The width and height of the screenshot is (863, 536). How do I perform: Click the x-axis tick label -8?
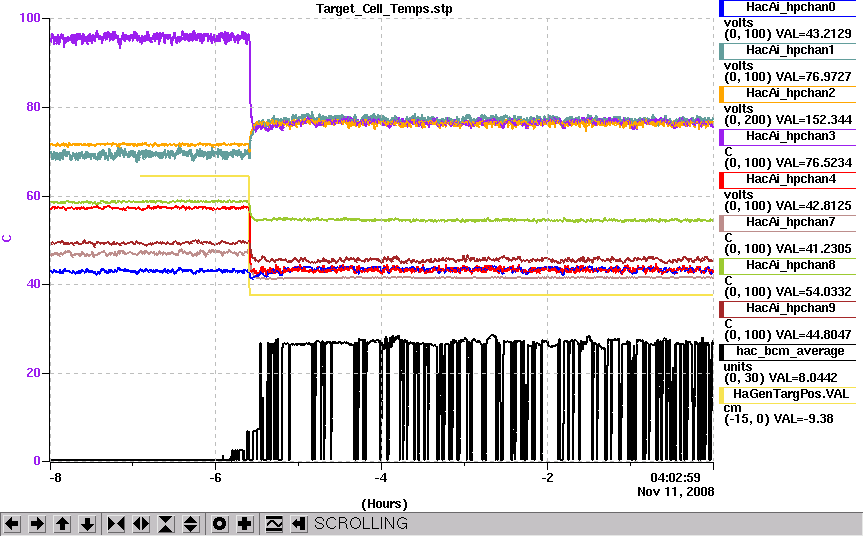[x=55, y=478]
